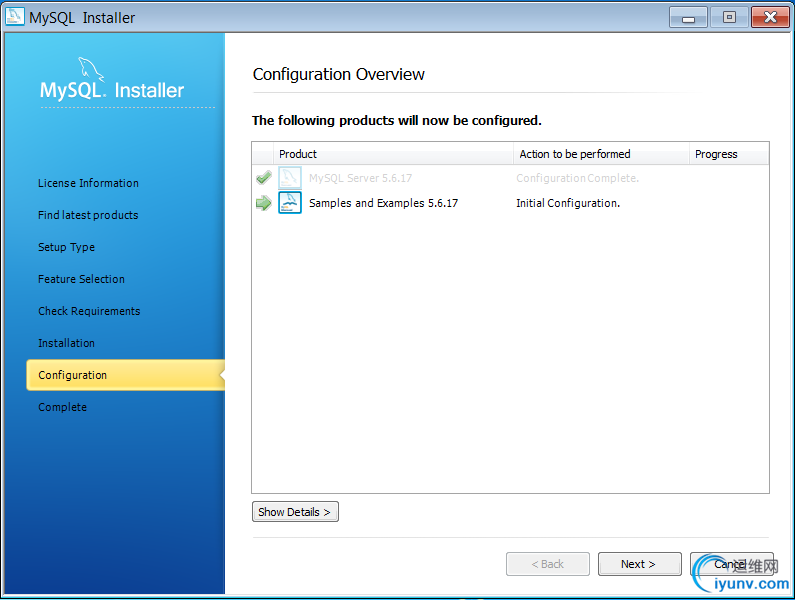
Task: Click the MySQL Installer title bar icon
Action: click(15, 17)
